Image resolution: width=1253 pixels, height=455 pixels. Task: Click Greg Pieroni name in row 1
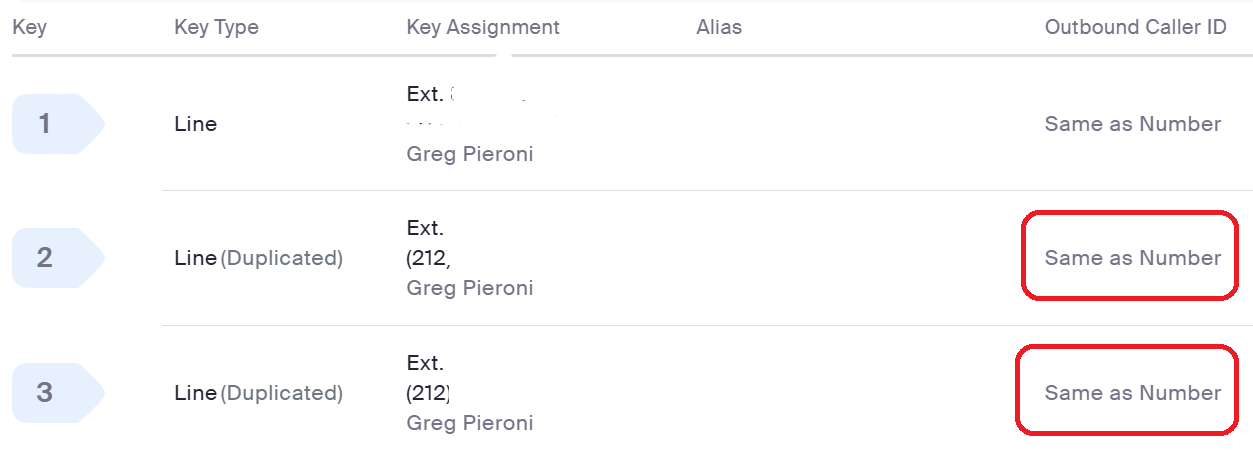point(469,154)
